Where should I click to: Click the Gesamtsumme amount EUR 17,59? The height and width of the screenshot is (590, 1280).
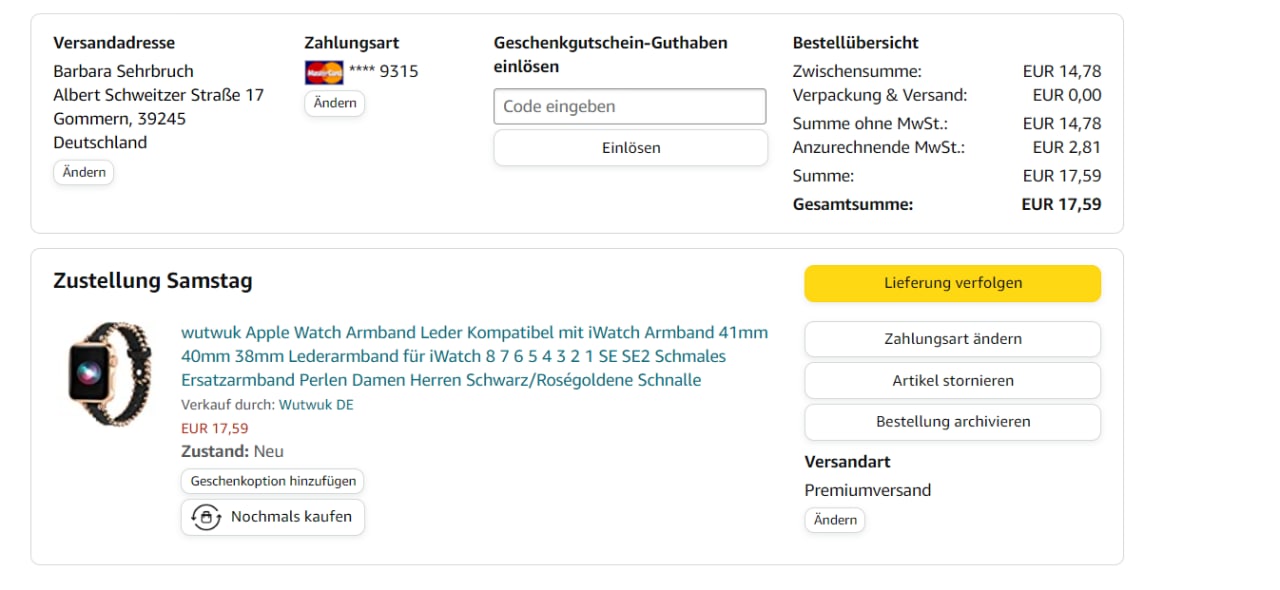point(1061,204)
